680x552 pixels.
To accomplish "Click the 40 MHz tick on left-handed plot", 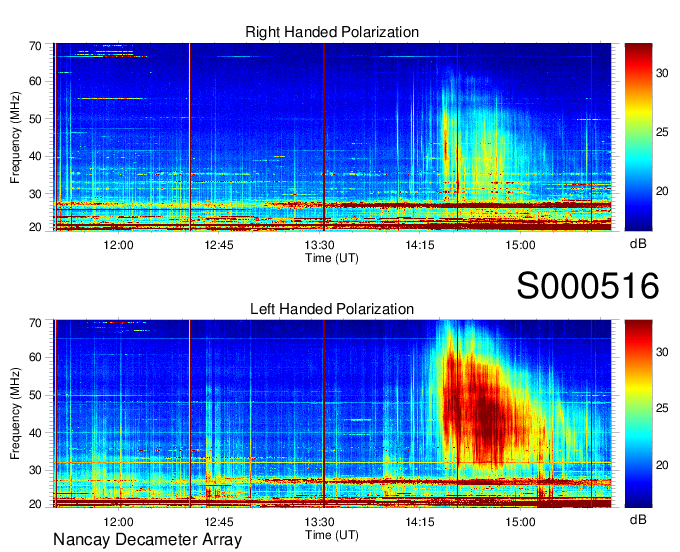I will point(35,433).
